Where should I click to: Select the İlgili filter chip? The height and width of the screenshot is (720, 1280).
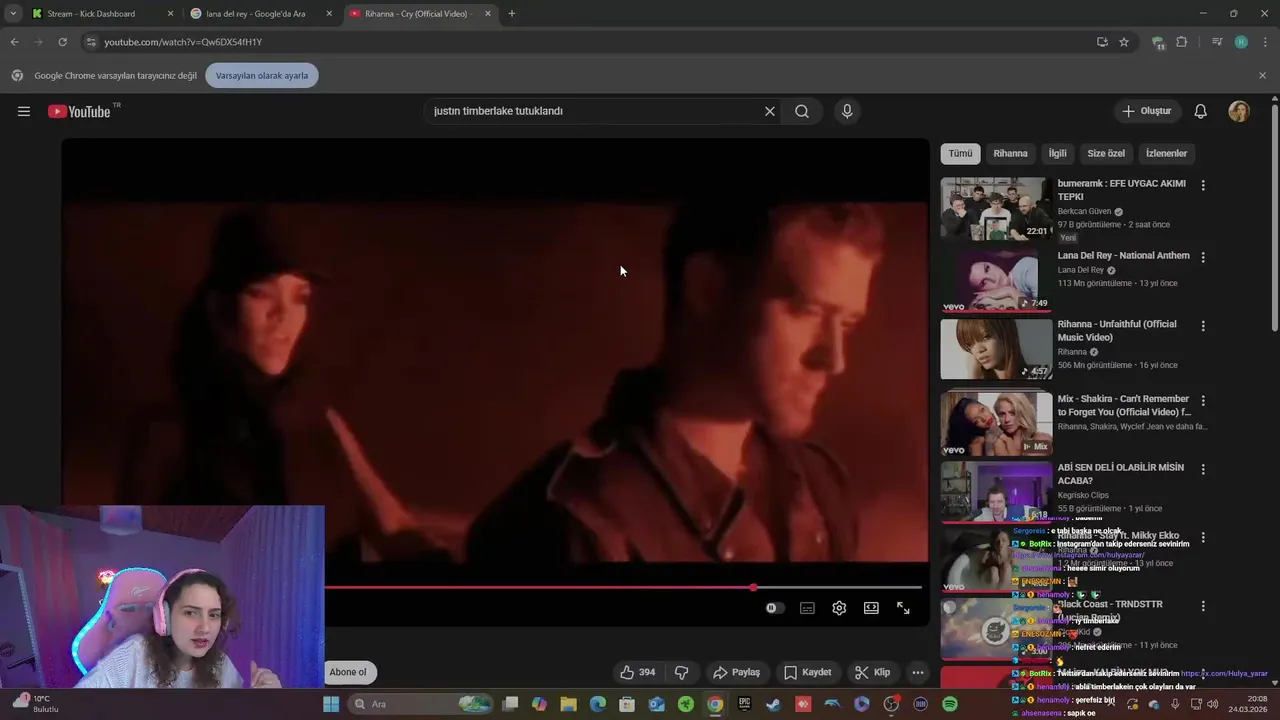tap(1057, 153)
